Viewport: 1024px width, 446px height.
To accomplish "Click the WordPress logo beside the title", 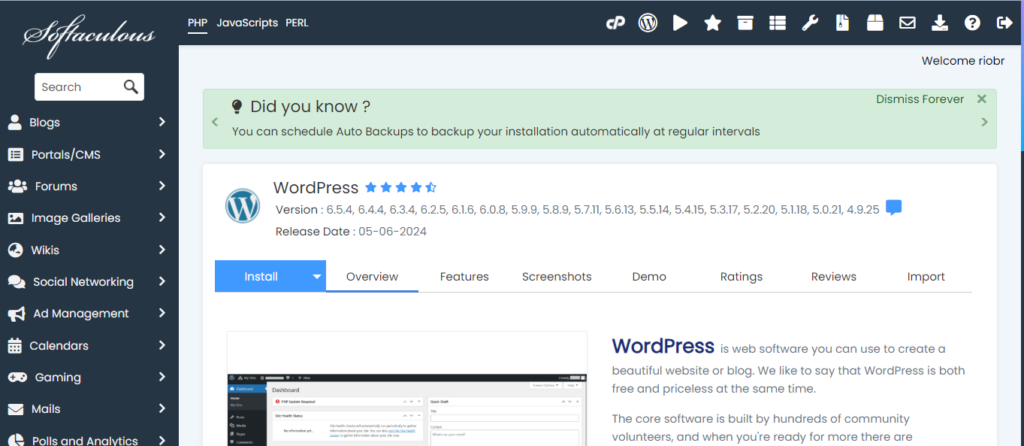I will [x=242, y=206].
